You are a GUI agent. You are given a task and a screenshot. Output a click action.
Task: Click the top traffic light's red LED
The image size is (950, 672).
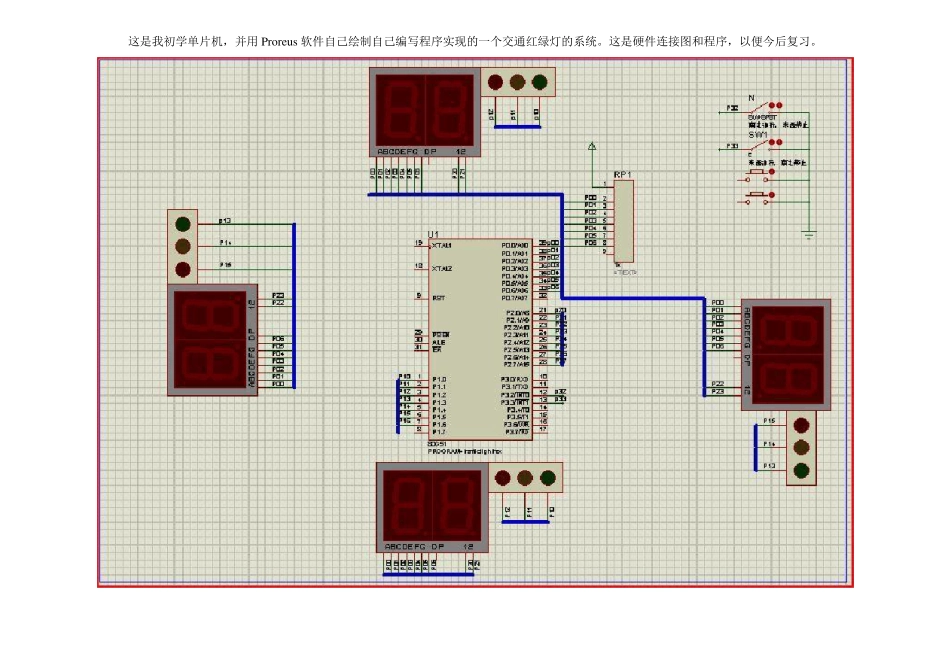(496, 82)
